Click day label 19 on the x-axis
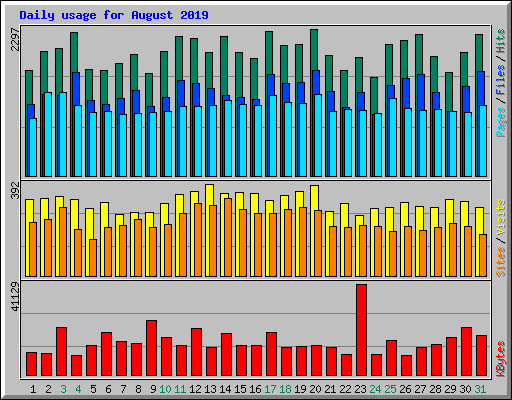 tap(300, 389)
